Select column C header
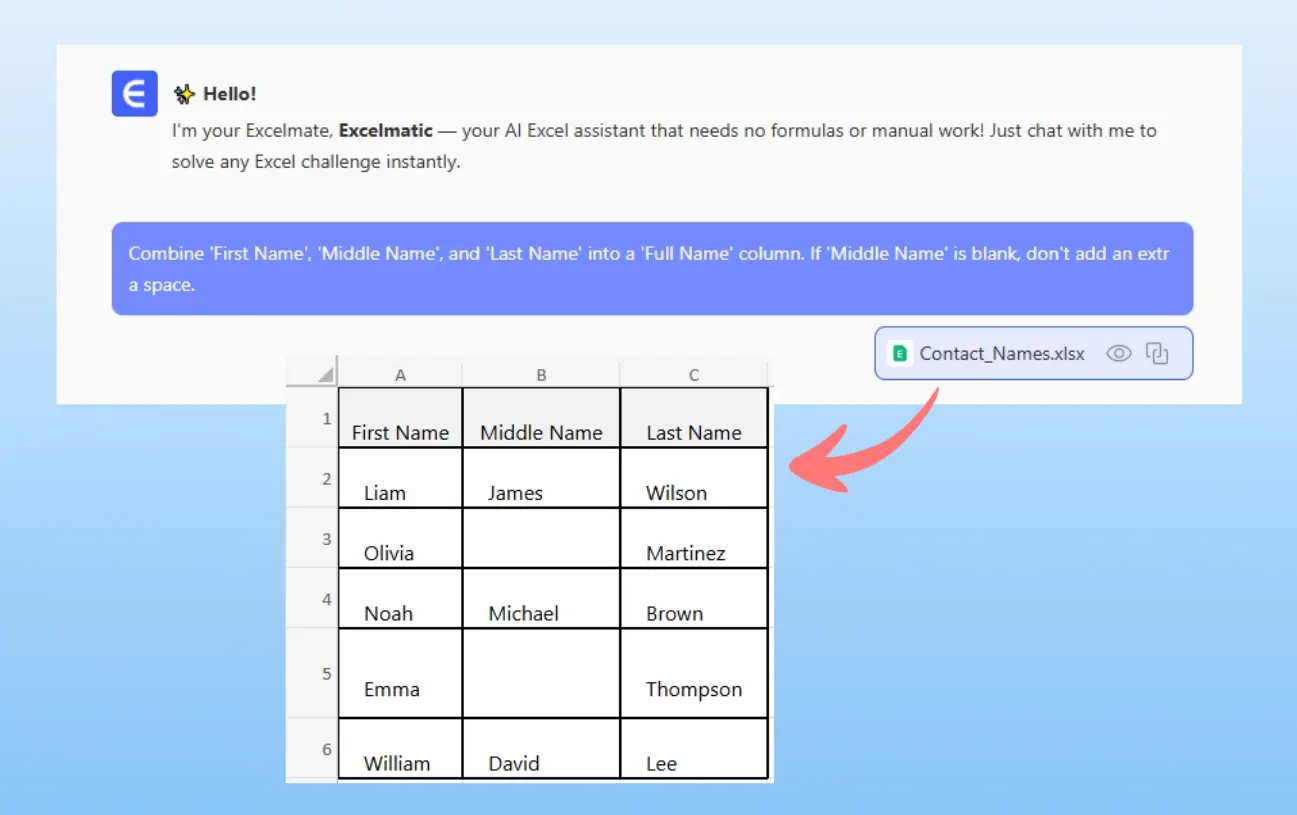The height and width of the screenshot is (815, 1297). 694,375
